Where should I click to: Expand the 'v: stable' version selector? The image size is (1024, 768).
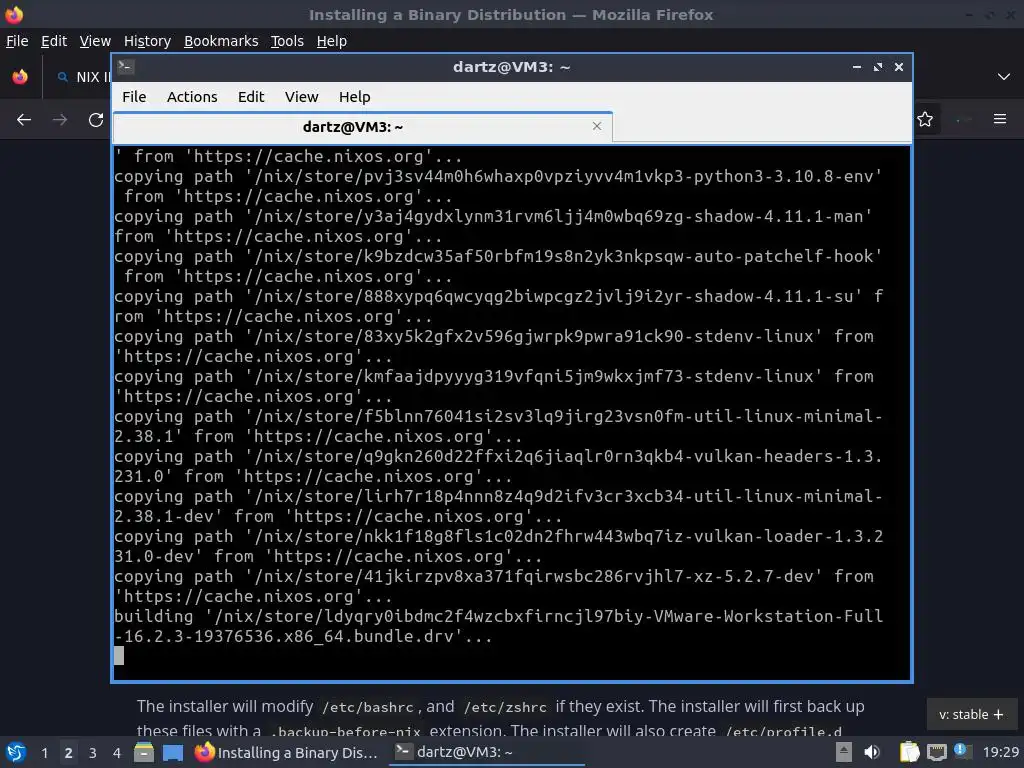(971, 714)
